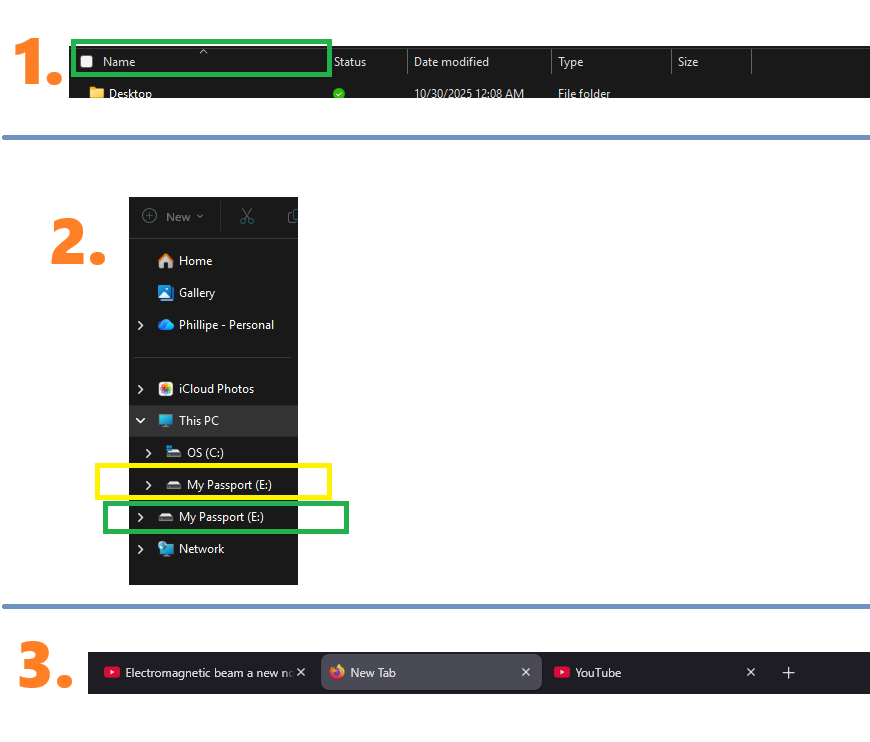Open a new browser tab with the plus icon
The width and height of the screenshot is (870, 742).
[788, 673]
